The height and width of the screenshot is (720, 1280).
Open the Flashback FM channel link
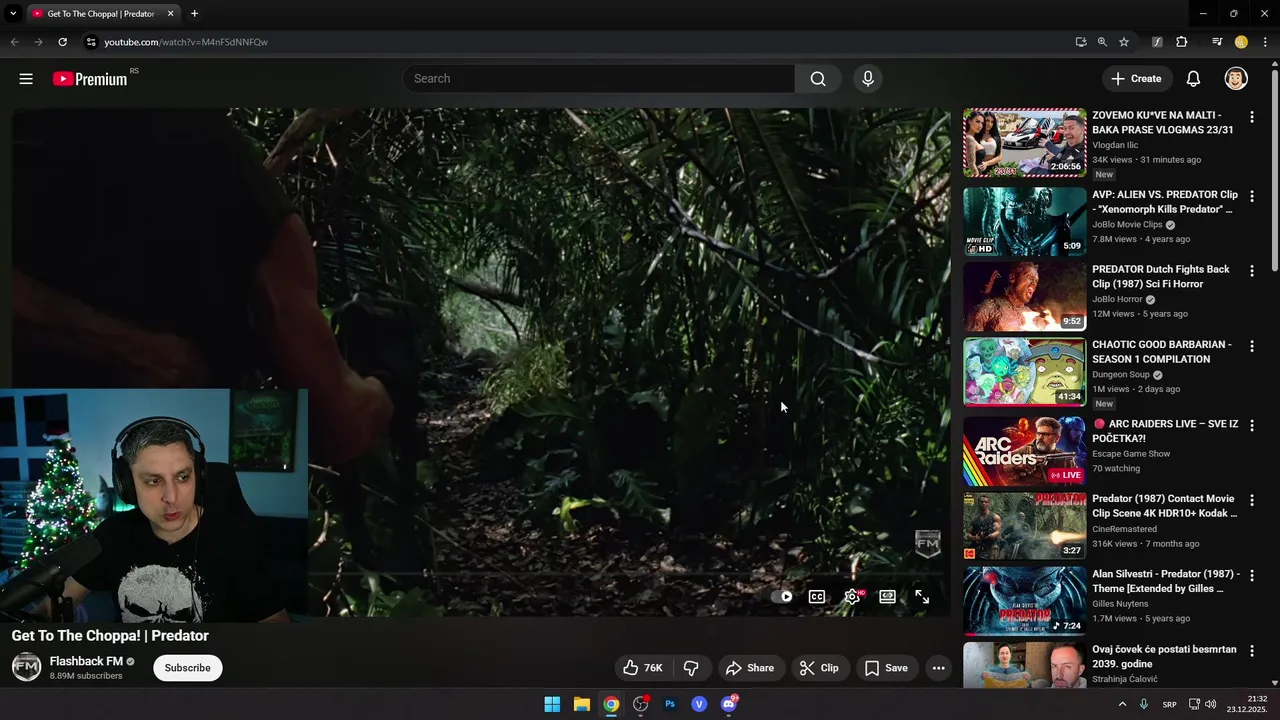86,661
